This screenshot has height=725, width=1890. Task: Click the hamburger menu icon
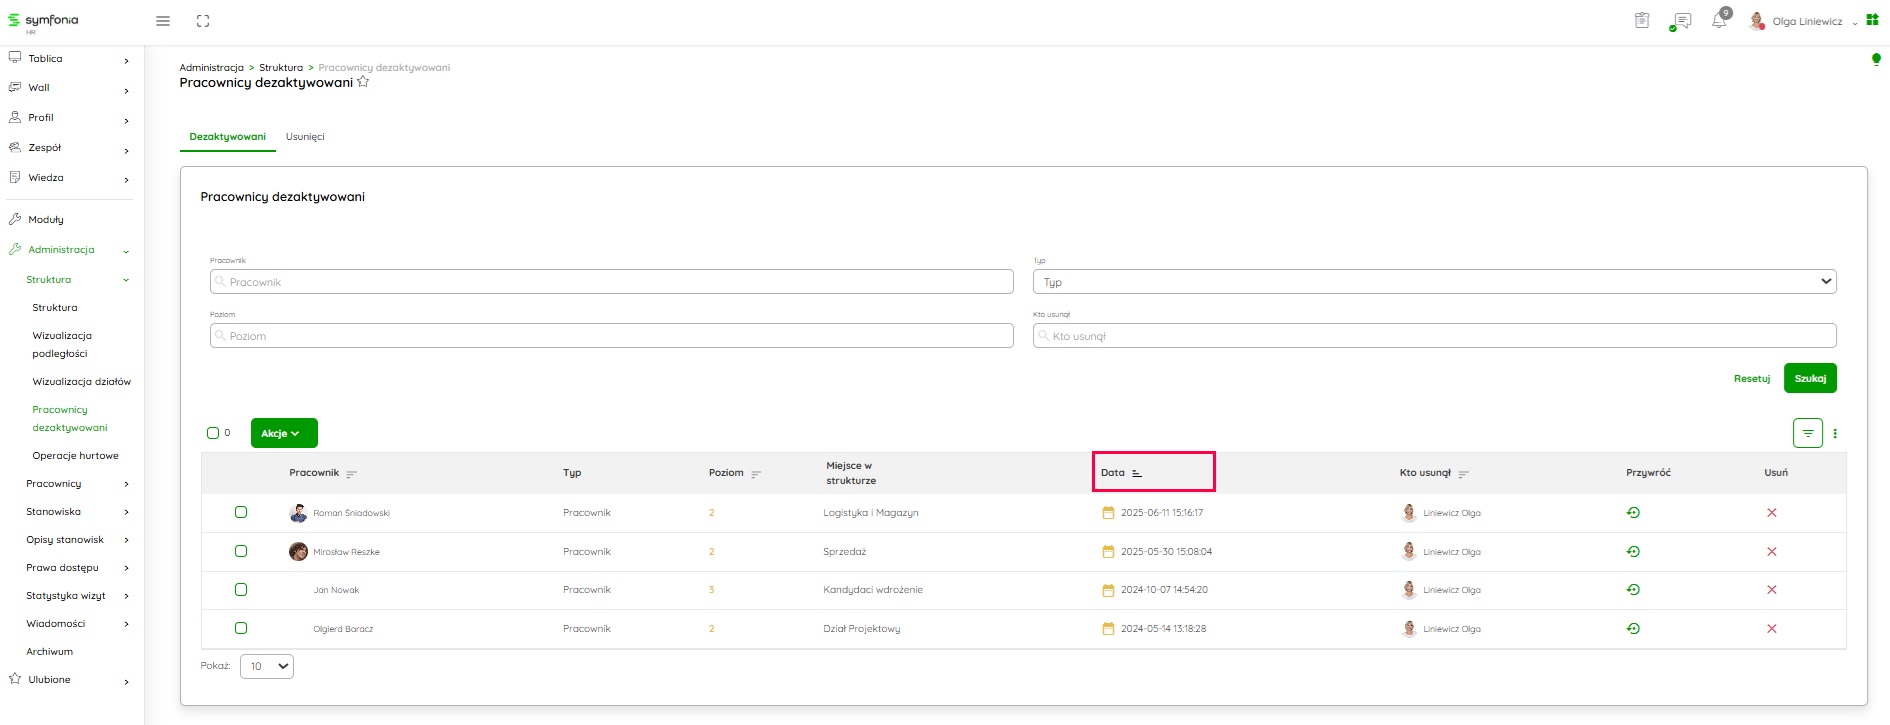click(163, 21)
